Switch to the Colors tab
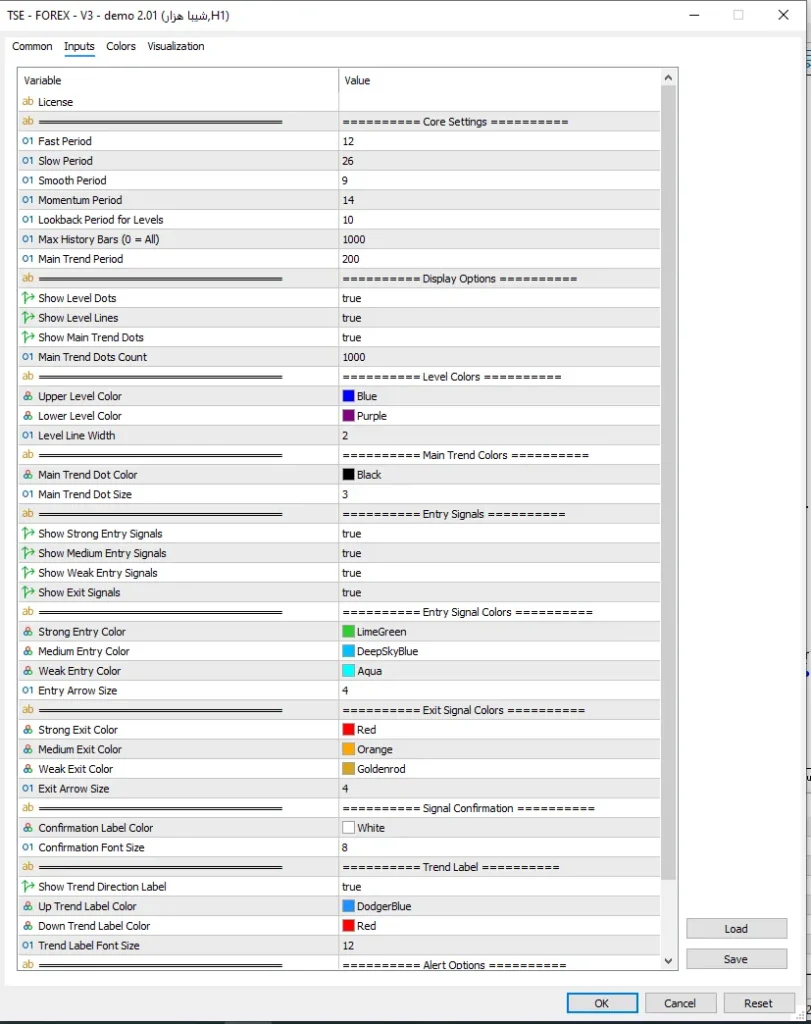811x1024 pixels. [x=121, y=46]
